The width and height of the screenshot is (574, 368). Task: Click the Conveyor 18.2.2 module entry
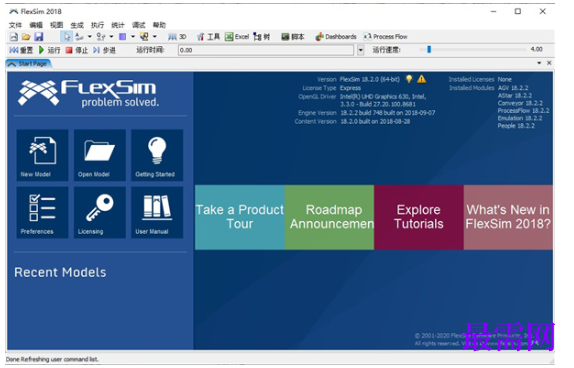(520, 103)
